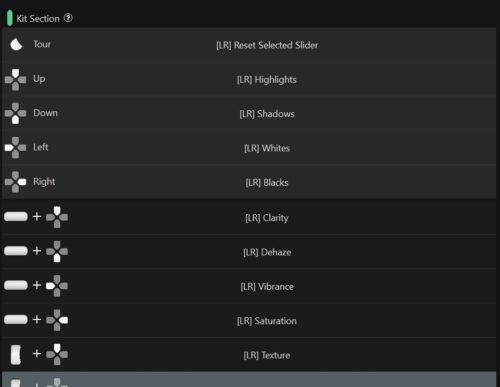Click the D-pad left icon in the Vibrance row
This screenshot has width=500, height=387.
click(57, 286)
